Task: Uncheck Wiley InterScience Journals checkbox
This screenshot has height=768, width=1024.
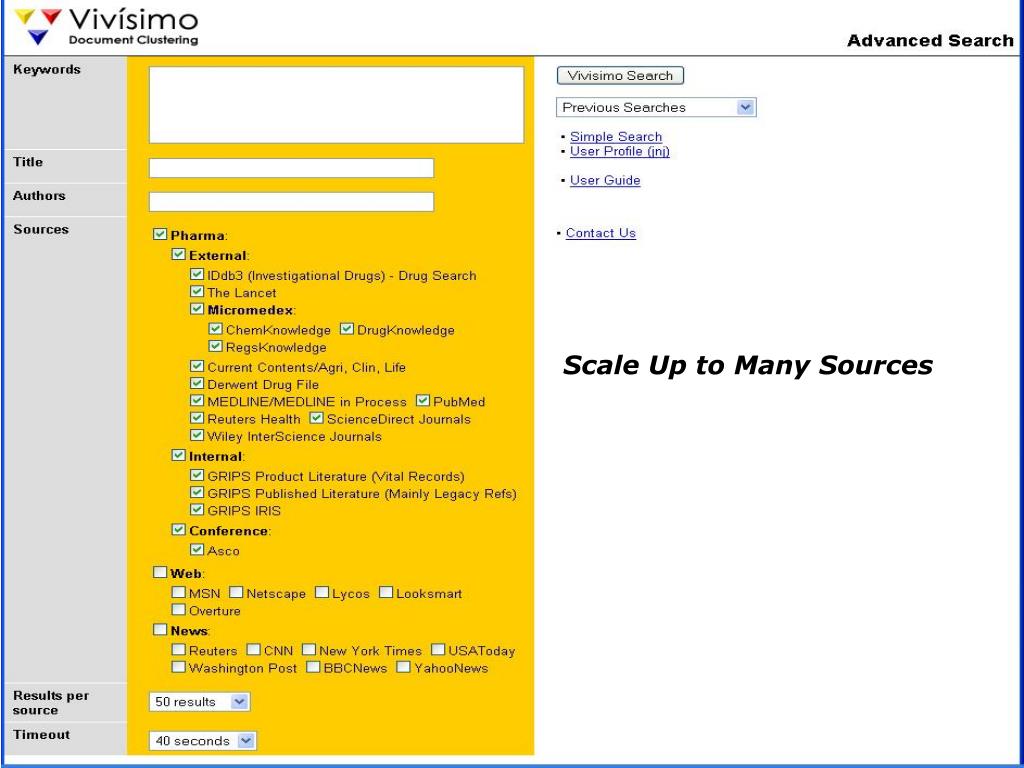Action: click(197, 434)
